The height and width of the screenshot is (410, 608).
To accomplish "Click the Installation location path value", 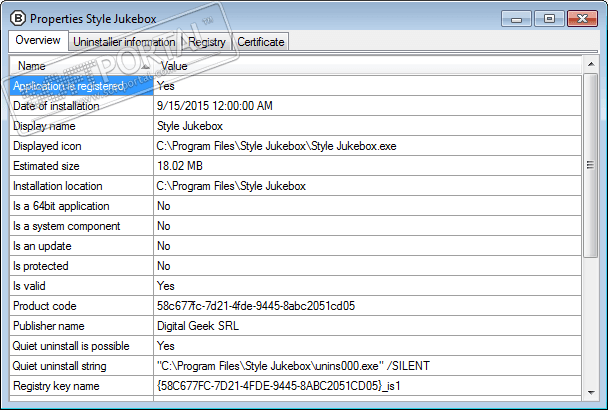I will click(231, 186).
